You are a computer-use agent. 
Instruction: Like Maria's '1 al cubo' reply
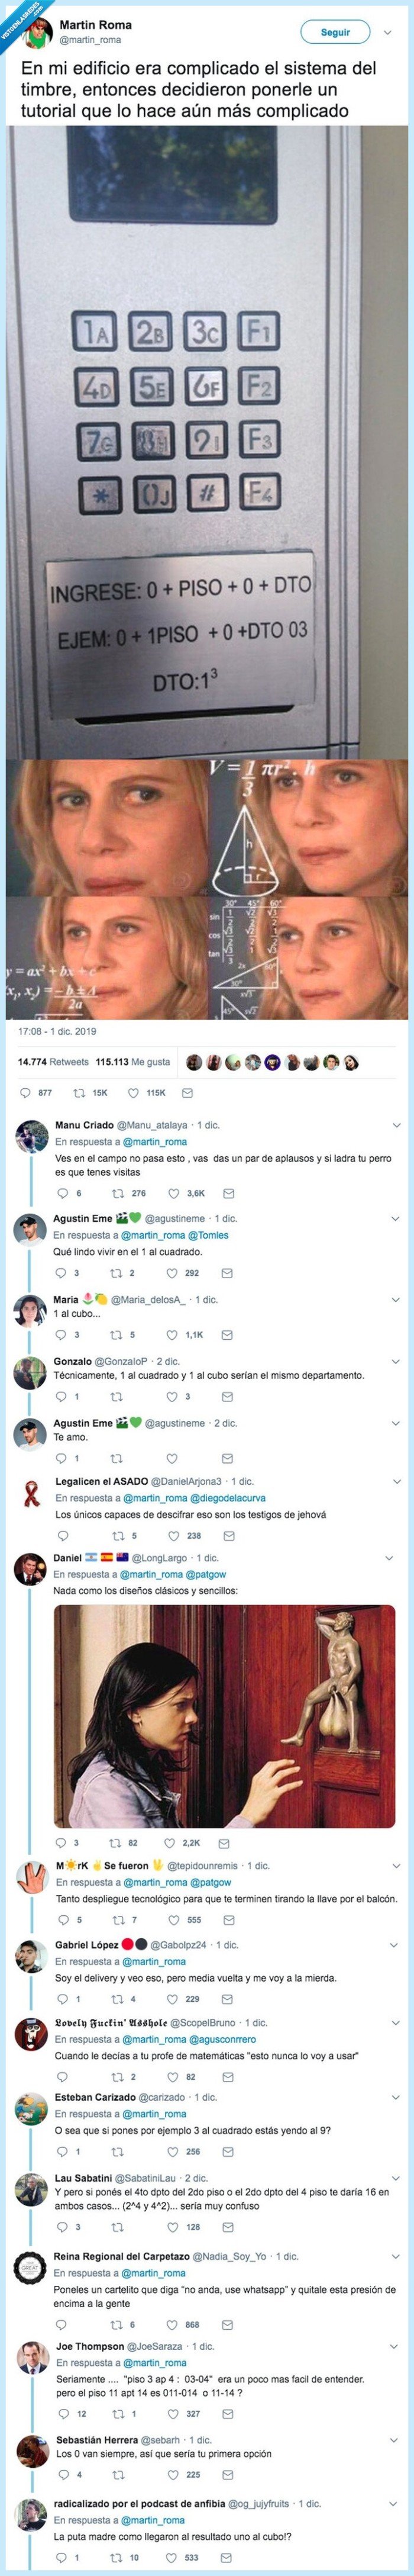[172, 1335]
